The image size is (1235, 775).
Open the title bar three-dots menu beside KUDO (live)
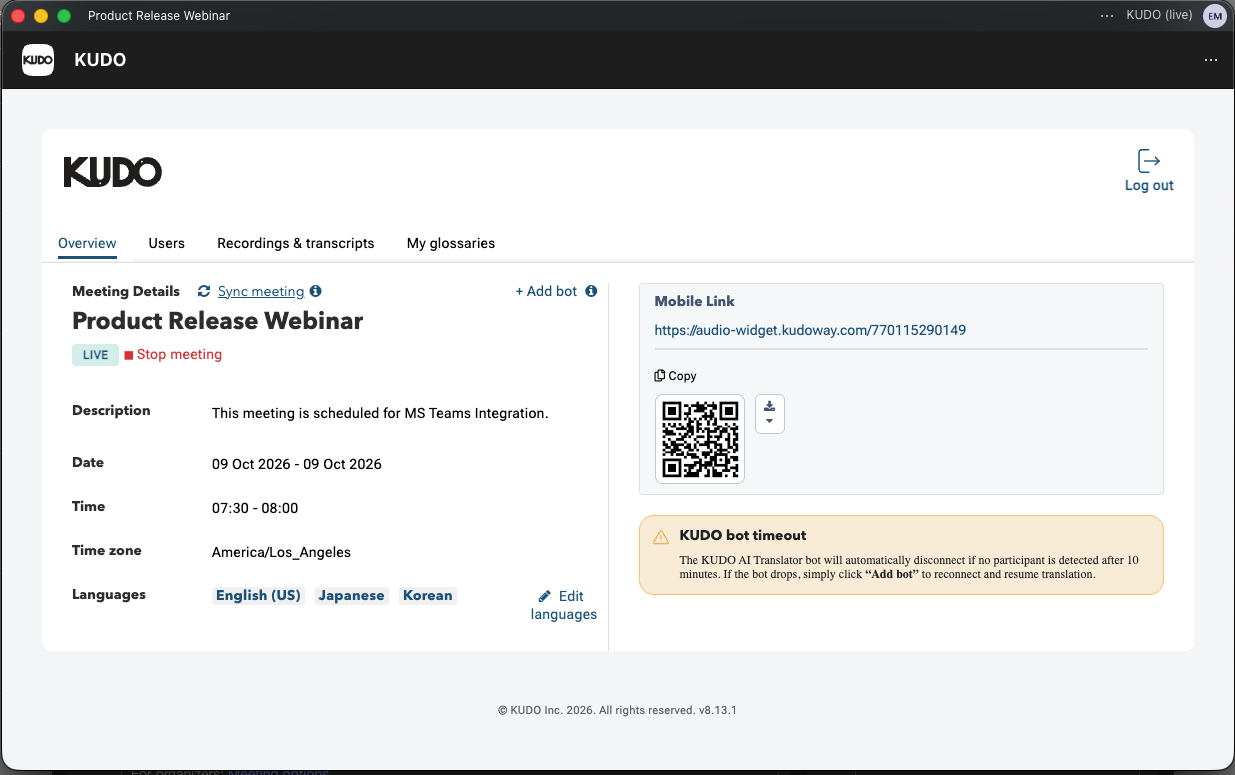1106,16
